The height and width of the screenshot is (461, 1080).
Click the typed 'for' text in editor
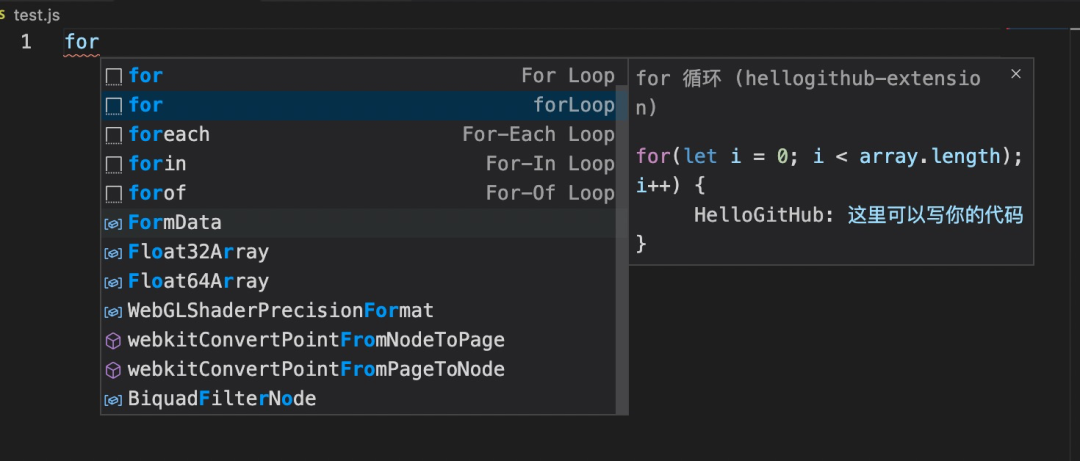82,42
